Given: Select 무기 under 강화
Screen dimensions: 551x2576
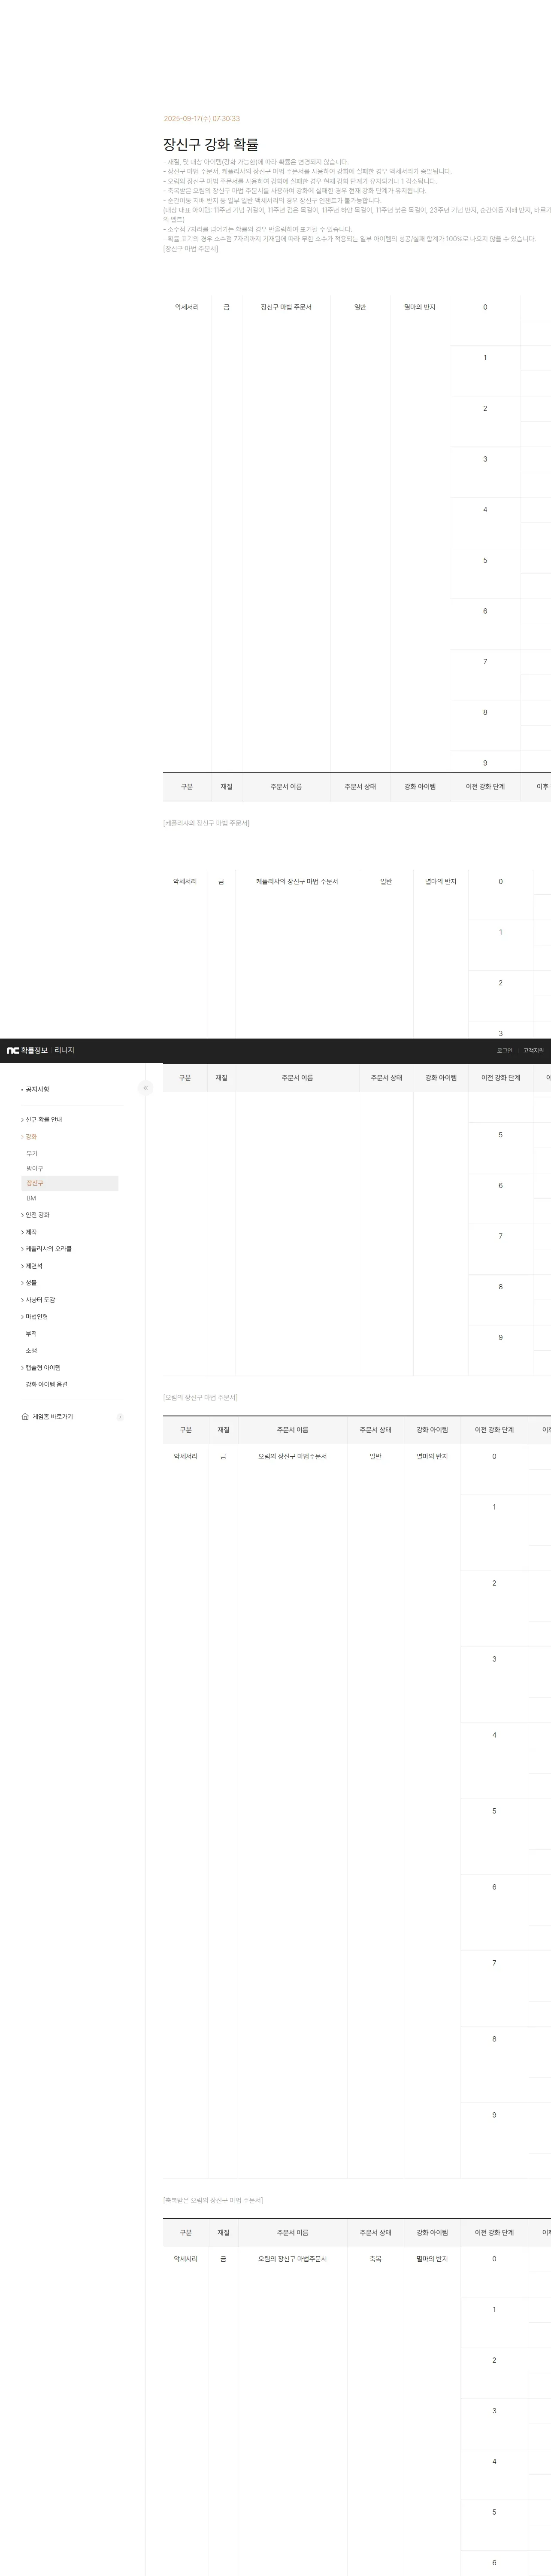Looking at the screenshot, I should pos(32,1153).
